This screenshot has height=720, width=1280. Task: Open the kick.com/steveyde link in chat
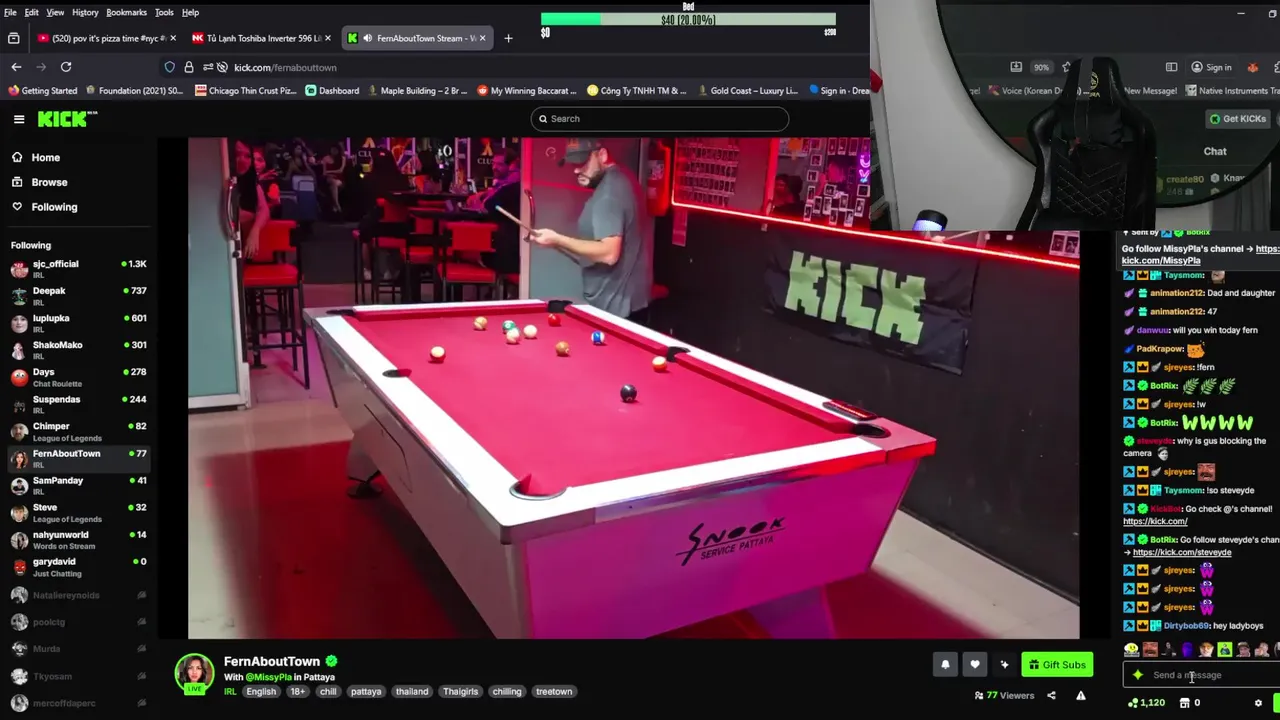pyautogui.click(x=1181, y=552)
